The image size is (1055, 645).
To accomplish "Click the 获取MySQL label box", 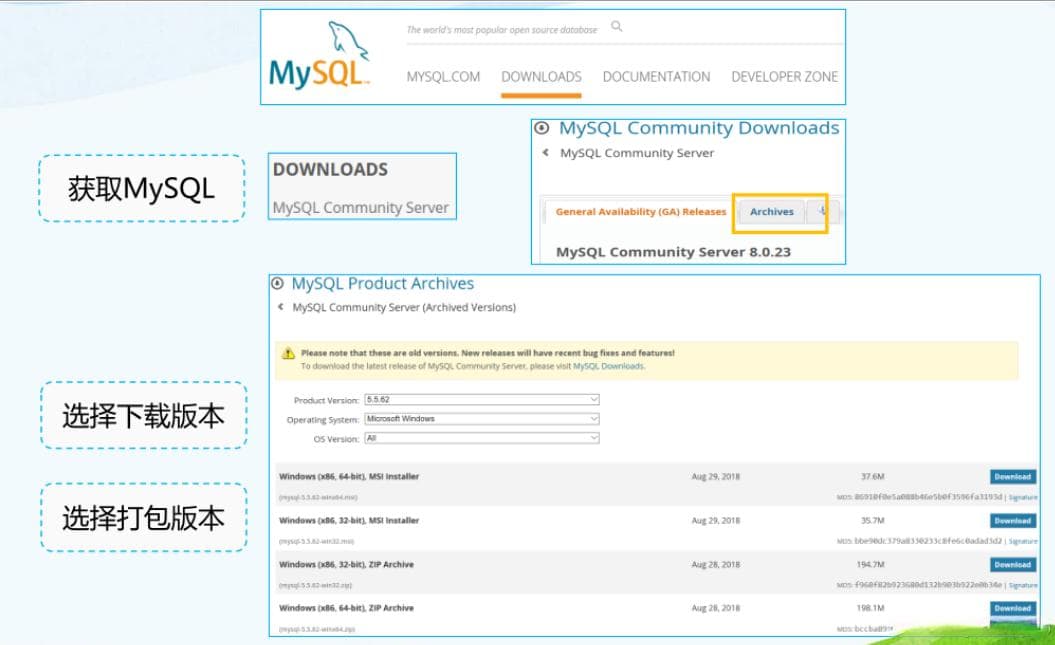I will (141, 188).
